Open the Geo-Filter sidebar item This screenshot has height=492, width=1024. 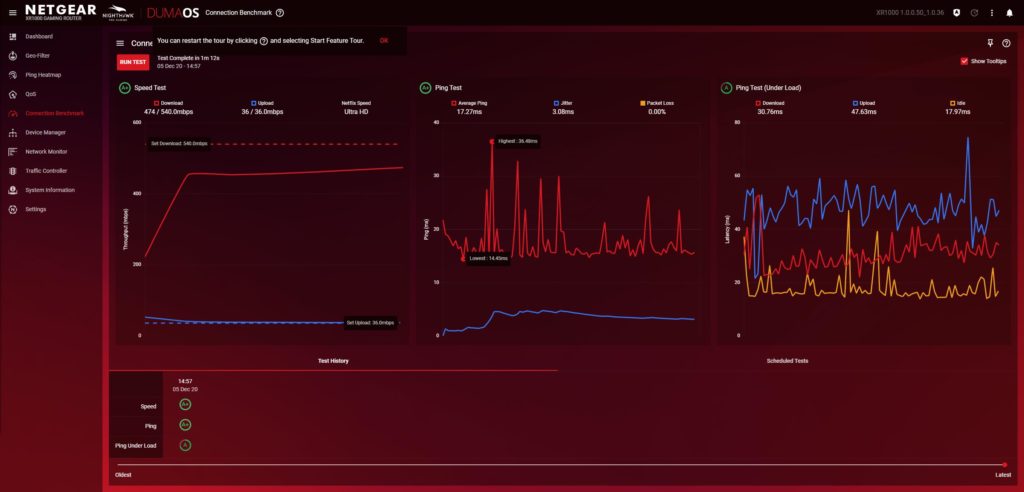point(38,56)
